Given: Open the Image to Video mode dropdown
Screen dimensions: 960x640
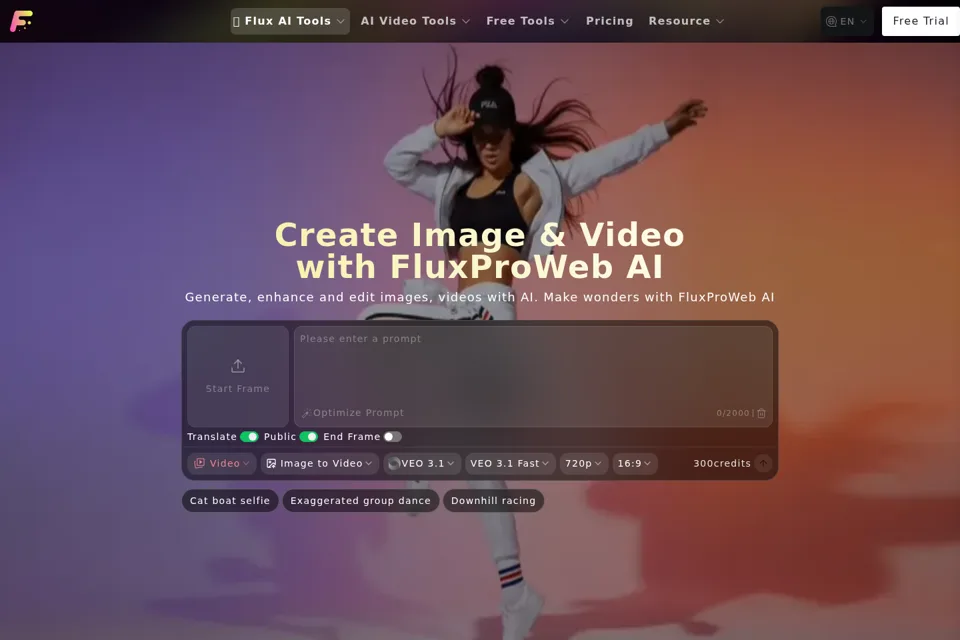Looking at the screenshot, I should [320, 464].
